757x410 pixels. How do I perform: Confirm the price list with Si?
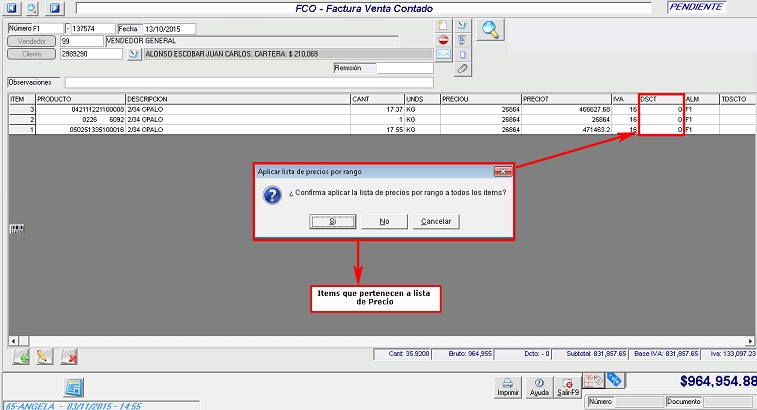[320, 221]
